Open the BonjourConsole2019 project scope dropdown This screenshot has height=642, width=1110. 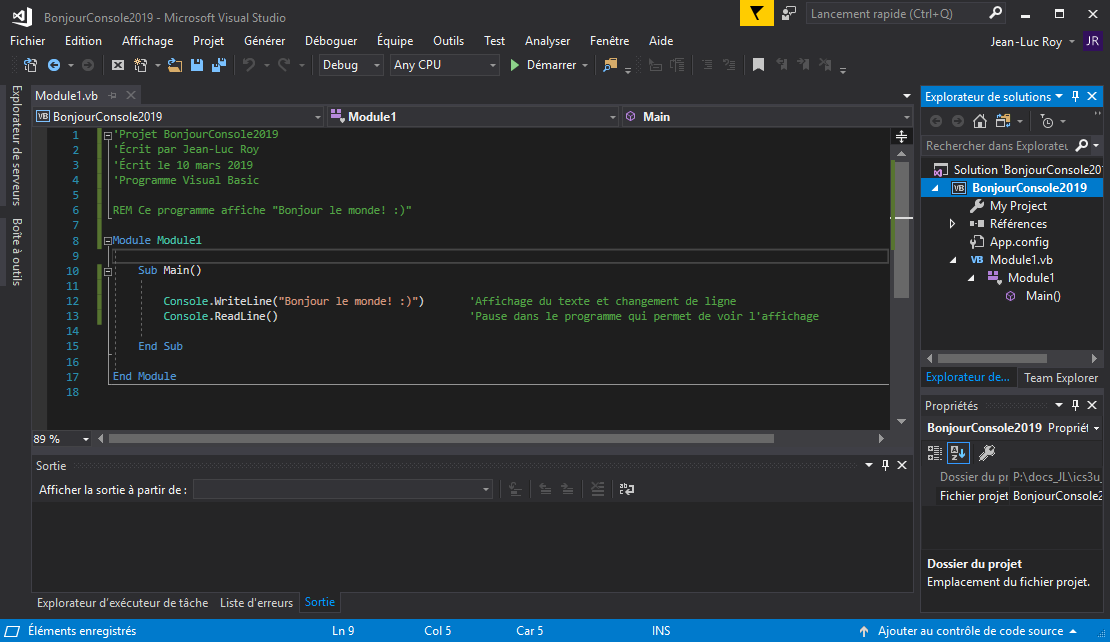(178, 117)
